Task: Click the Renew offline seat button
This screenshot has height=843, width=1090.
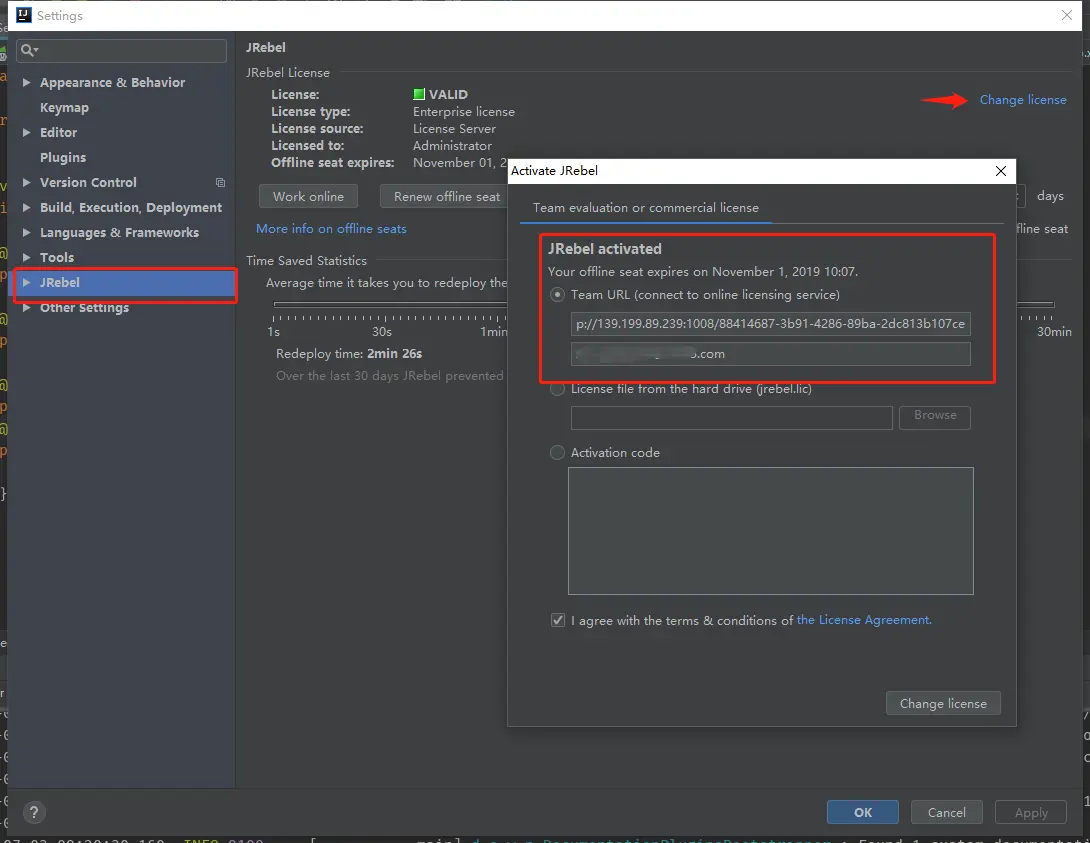Action: tap(446, 197)
